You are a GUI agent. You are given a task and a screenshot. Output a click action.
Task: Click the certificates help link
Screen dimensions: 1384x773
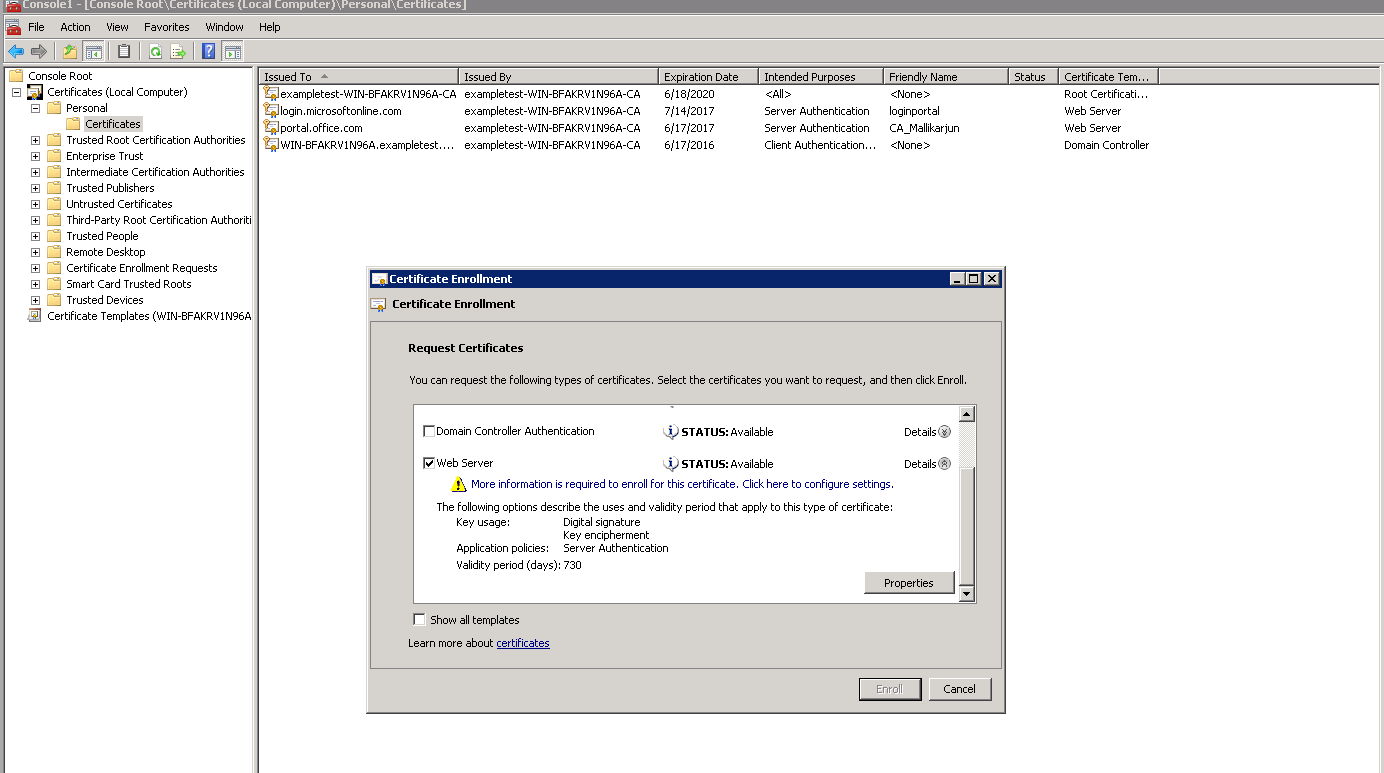pyautogui.click(x=523, y=643)
